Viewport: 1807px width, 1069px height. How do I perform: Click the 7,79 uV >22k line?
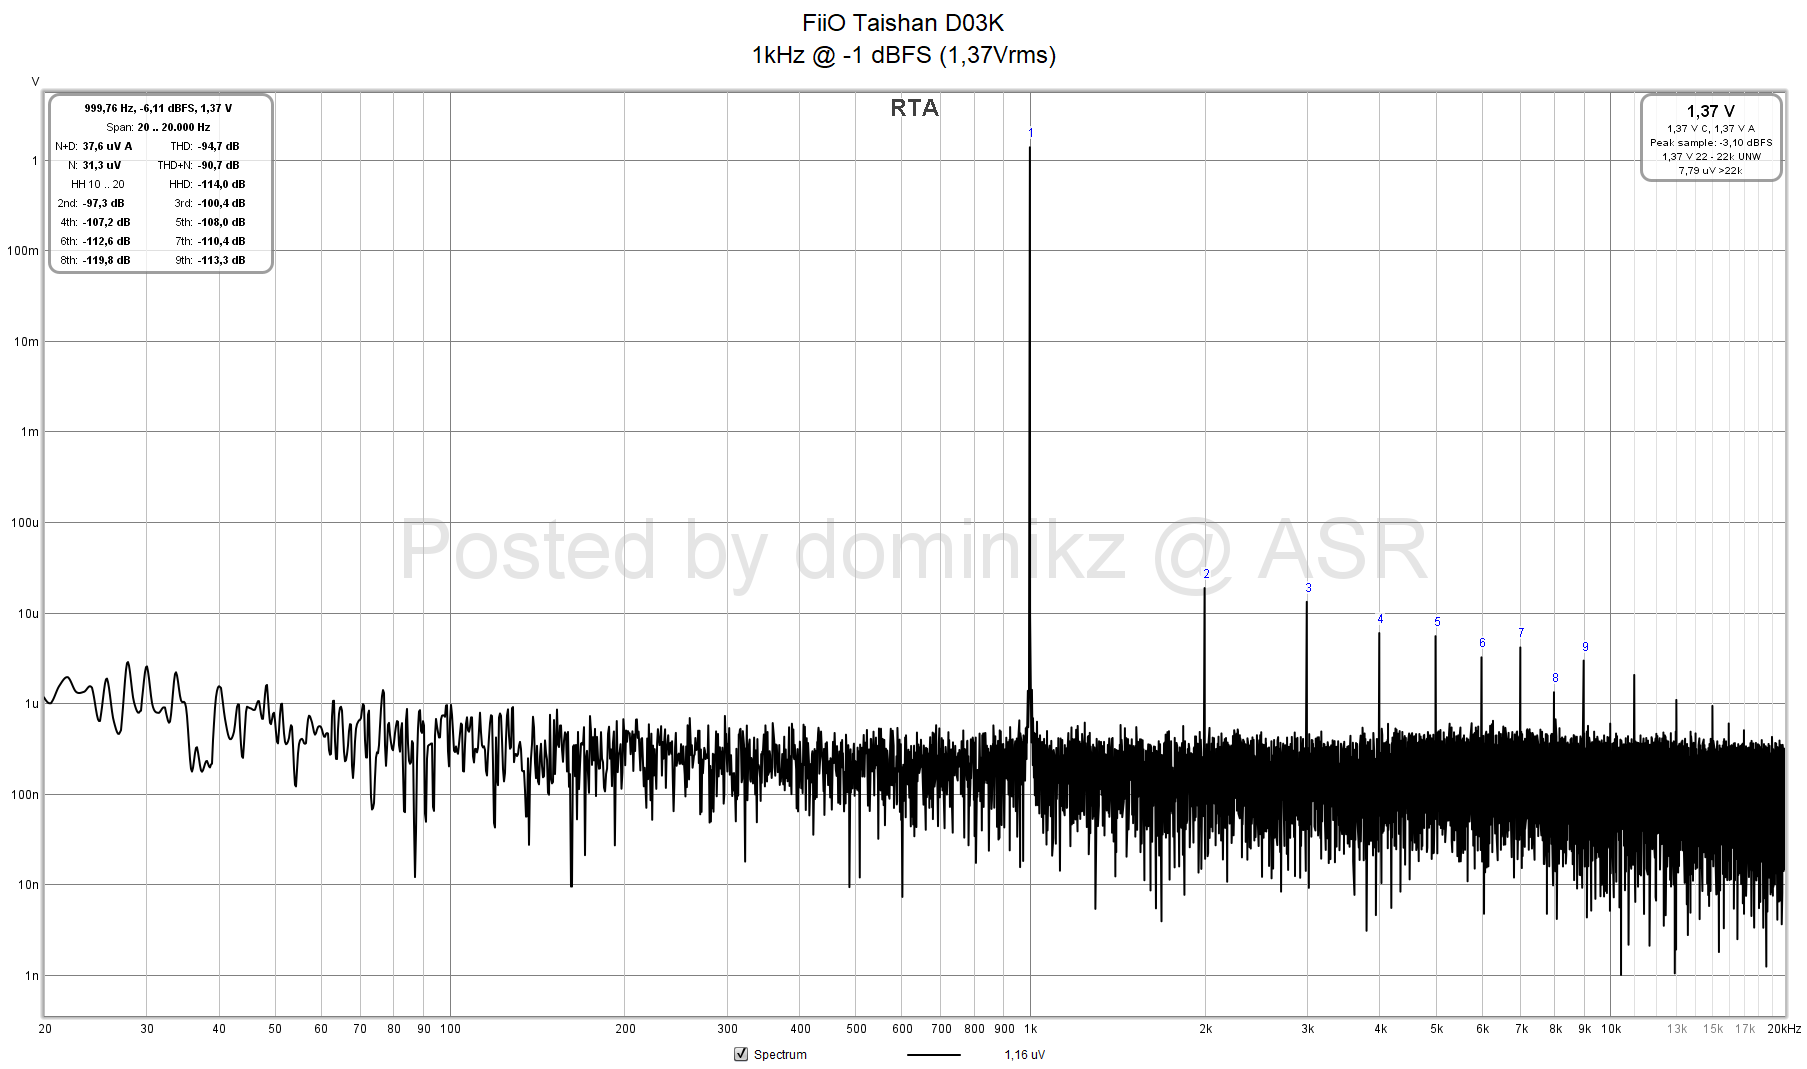coord(1711,171)
